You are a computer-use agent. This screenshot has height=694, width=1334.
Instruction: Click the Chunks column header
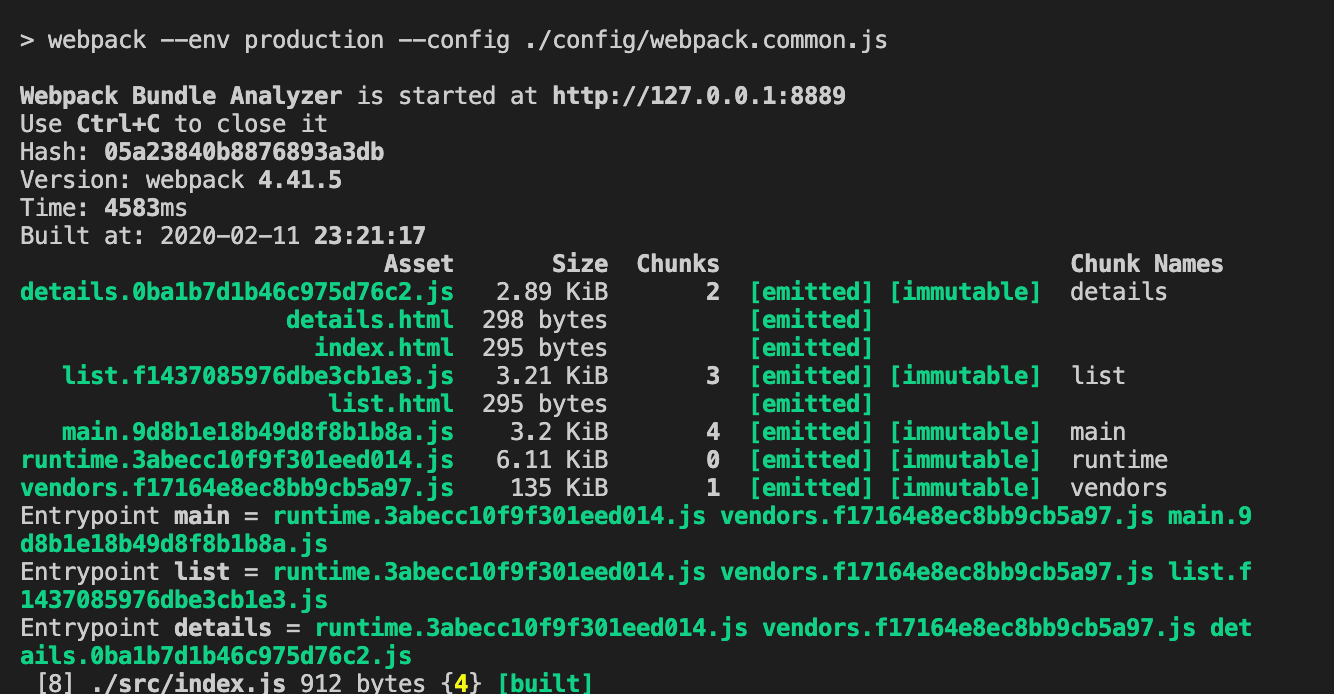pos(677,264)
